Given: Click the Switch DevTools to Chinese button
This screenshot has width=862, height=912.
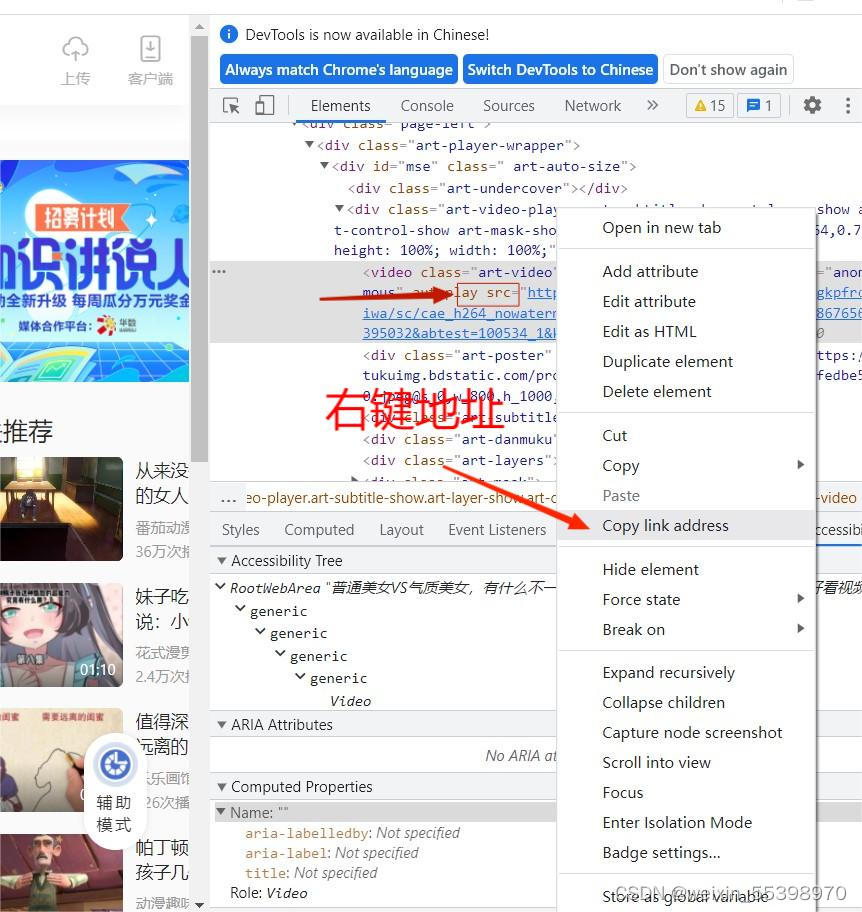Looking at the screenshot, I should coord(560,69).
